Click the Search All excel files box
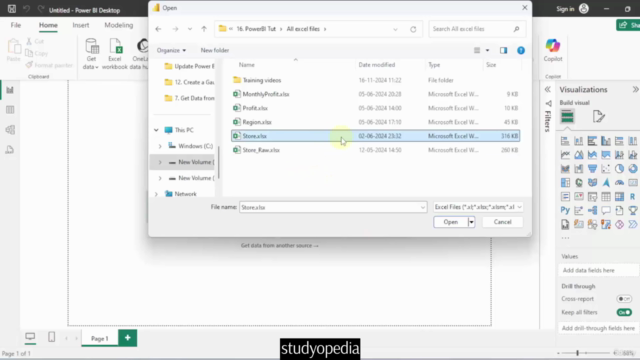 tap(477, 29)
